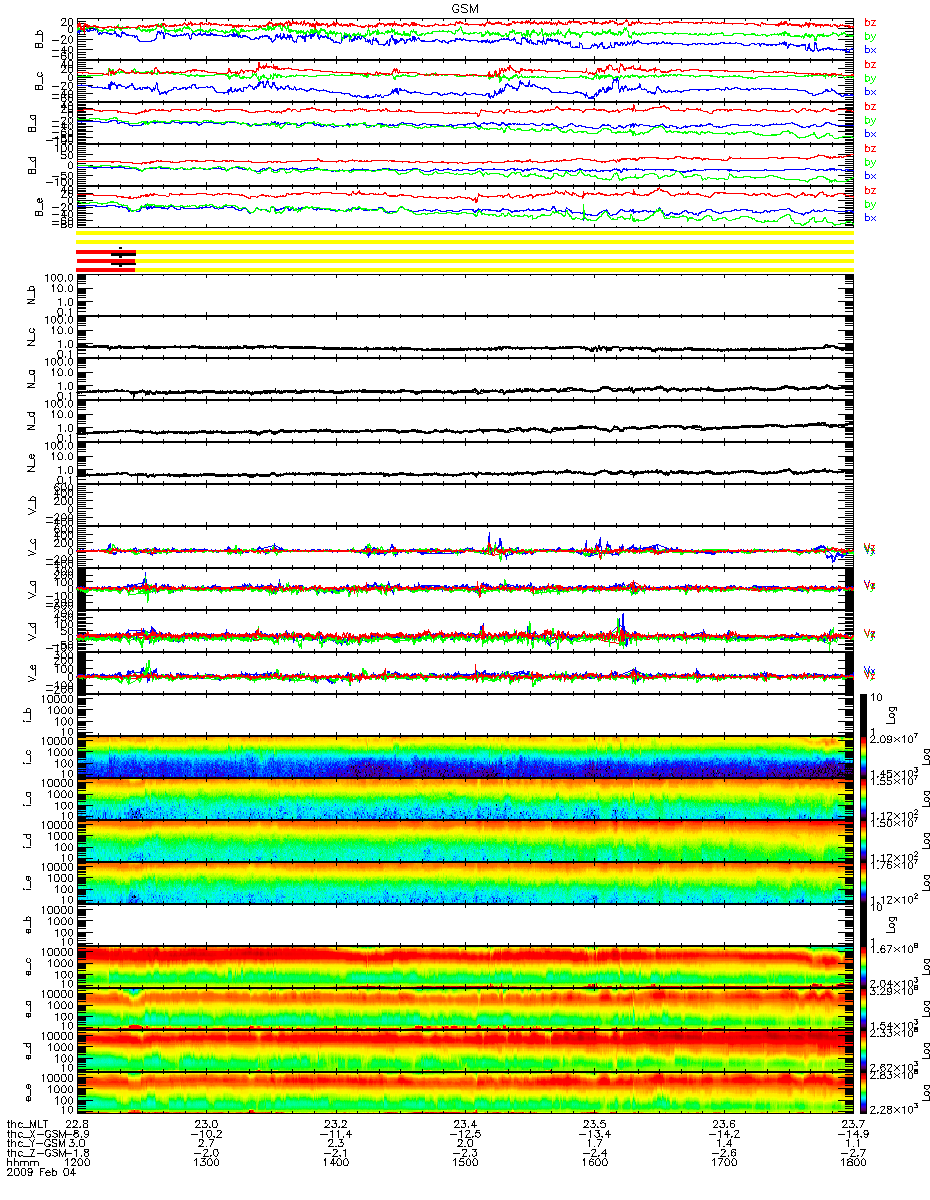Click the -12.5 X-GSM value
Viewport: 930px width, 1200px height.
click(x=464, y=1133)
